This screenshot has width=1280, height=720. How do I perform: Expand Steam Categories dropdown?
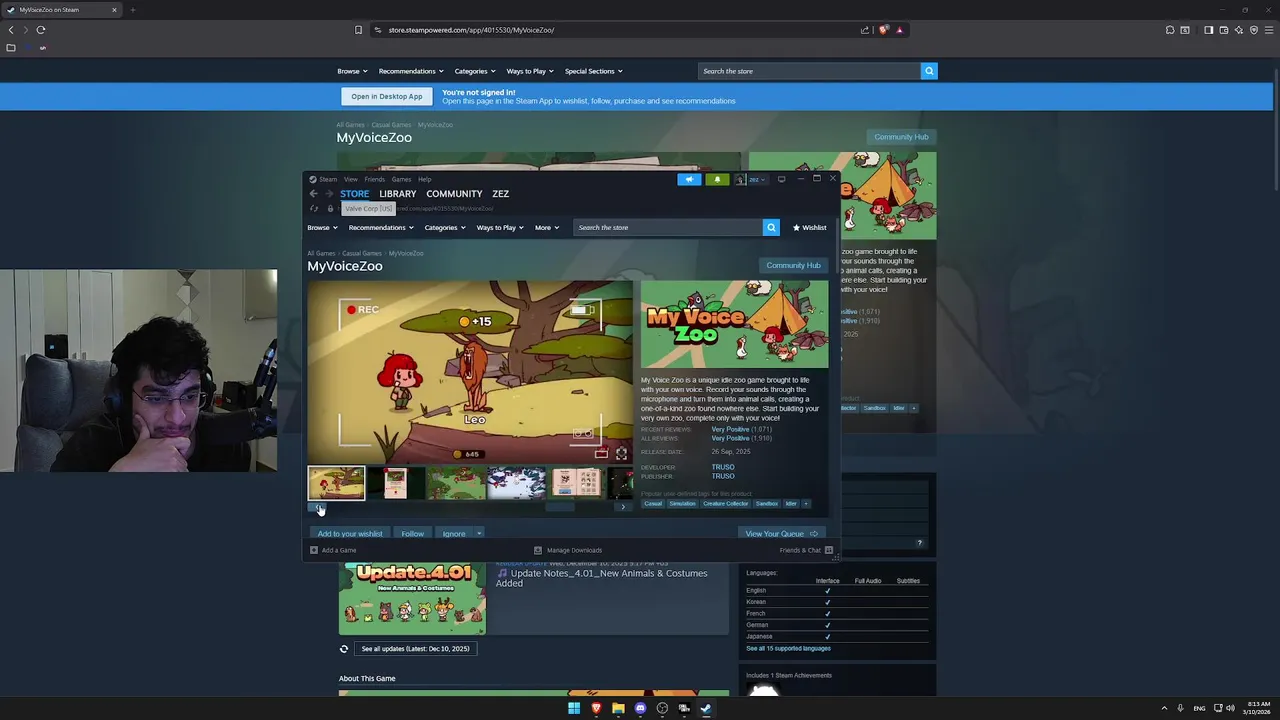(444, 227)
